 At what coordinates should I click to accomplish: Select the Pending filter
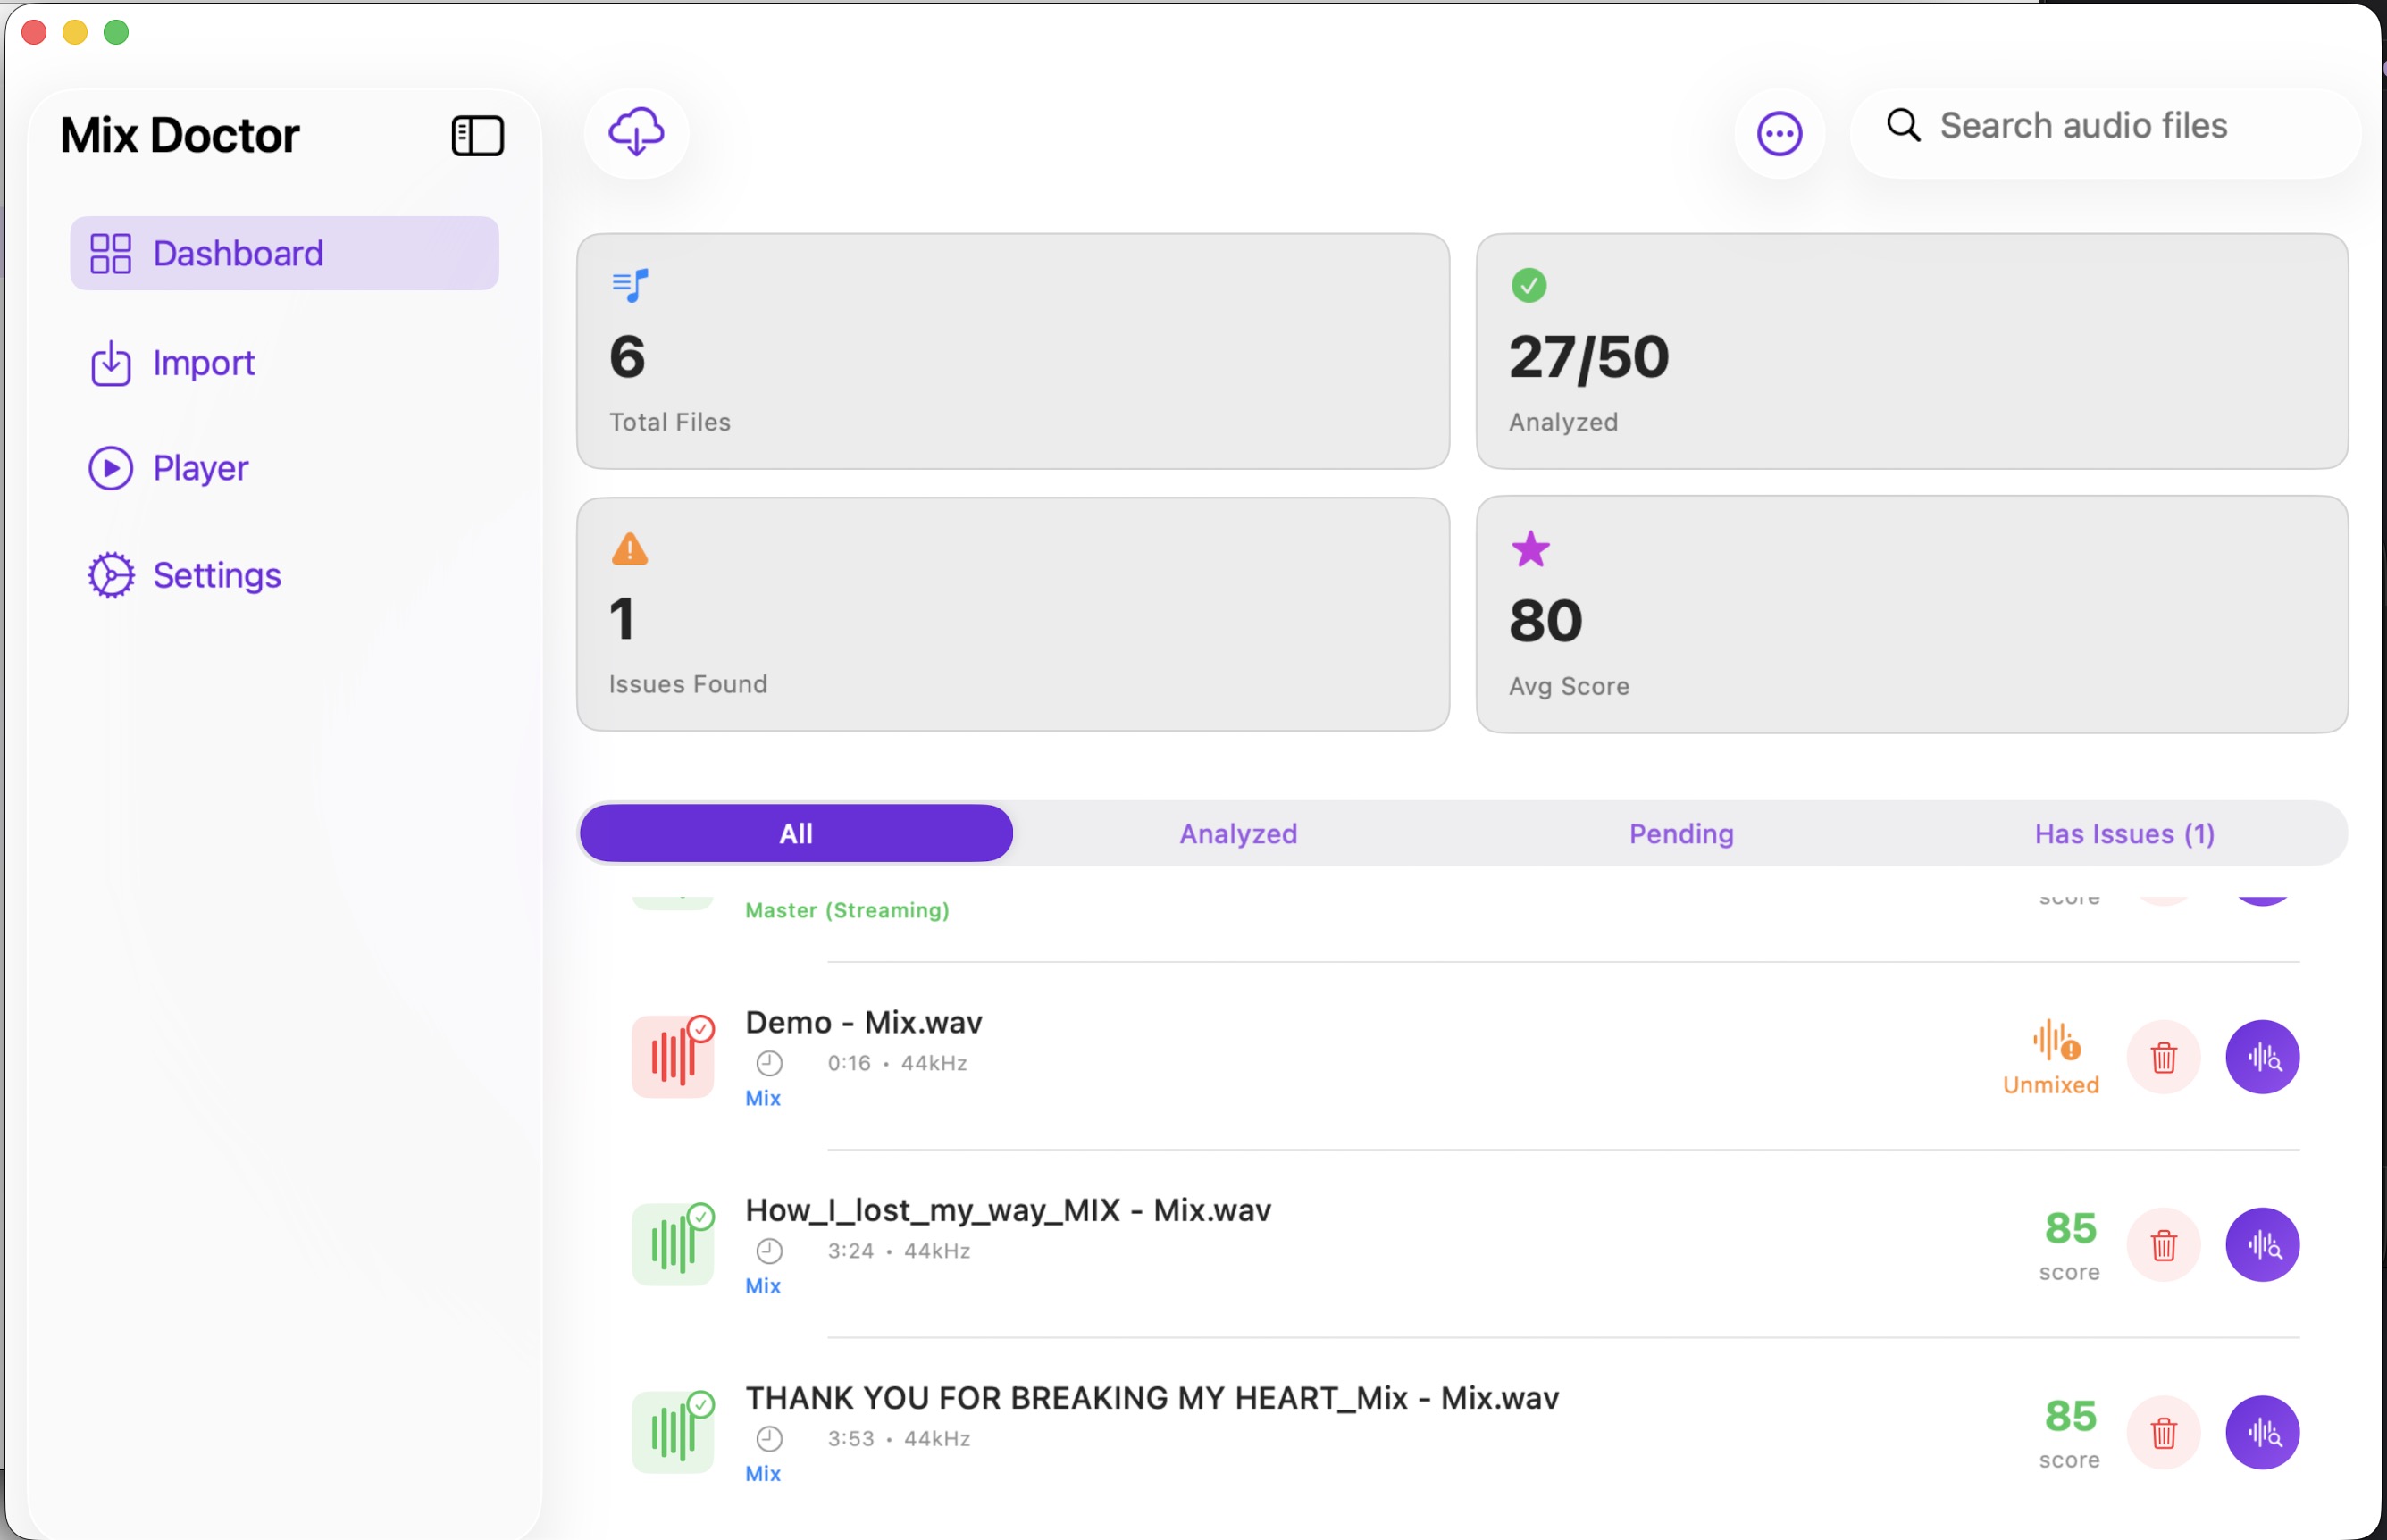point(1680,833)
